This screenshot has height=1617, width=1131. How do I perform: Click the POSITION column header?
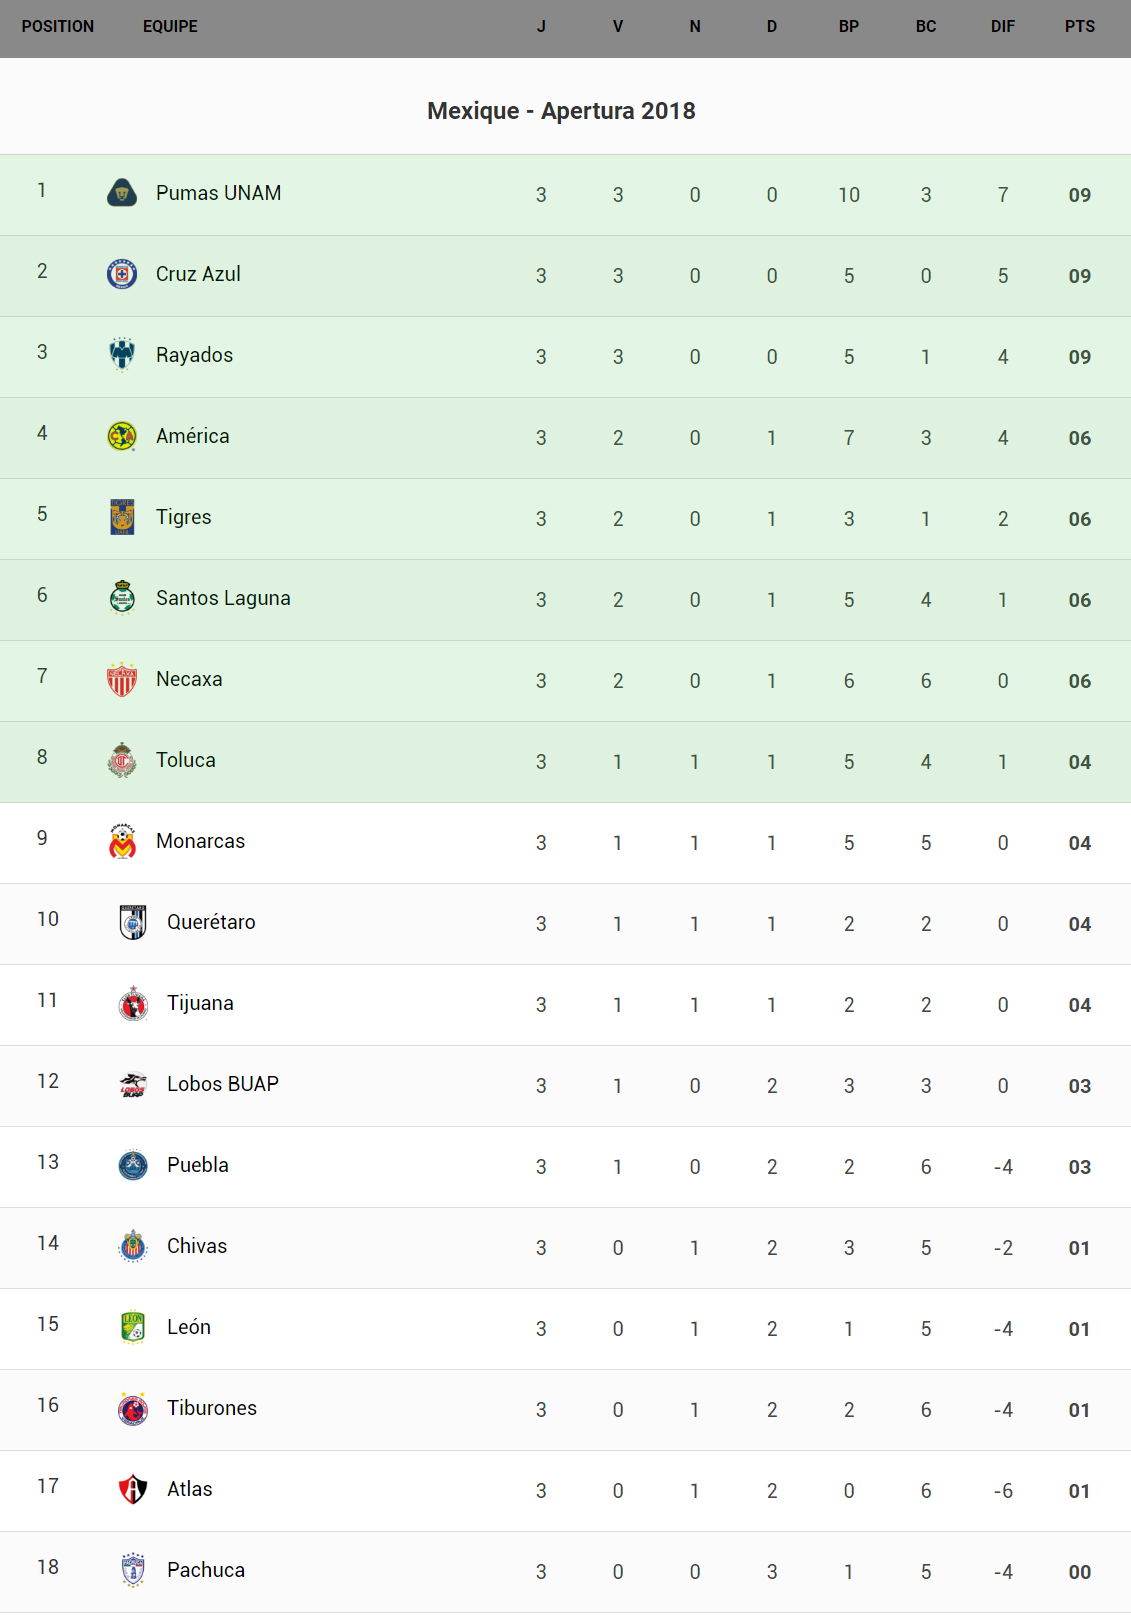coord(58,27)
